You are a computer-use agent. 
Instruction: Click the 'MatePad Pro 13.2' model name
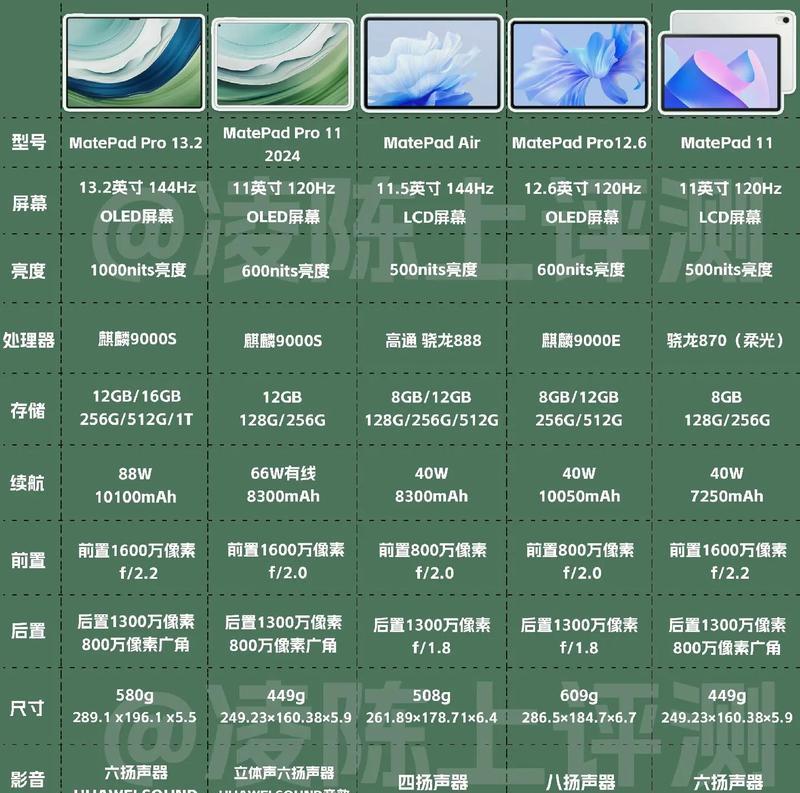(x=136, y=143)
